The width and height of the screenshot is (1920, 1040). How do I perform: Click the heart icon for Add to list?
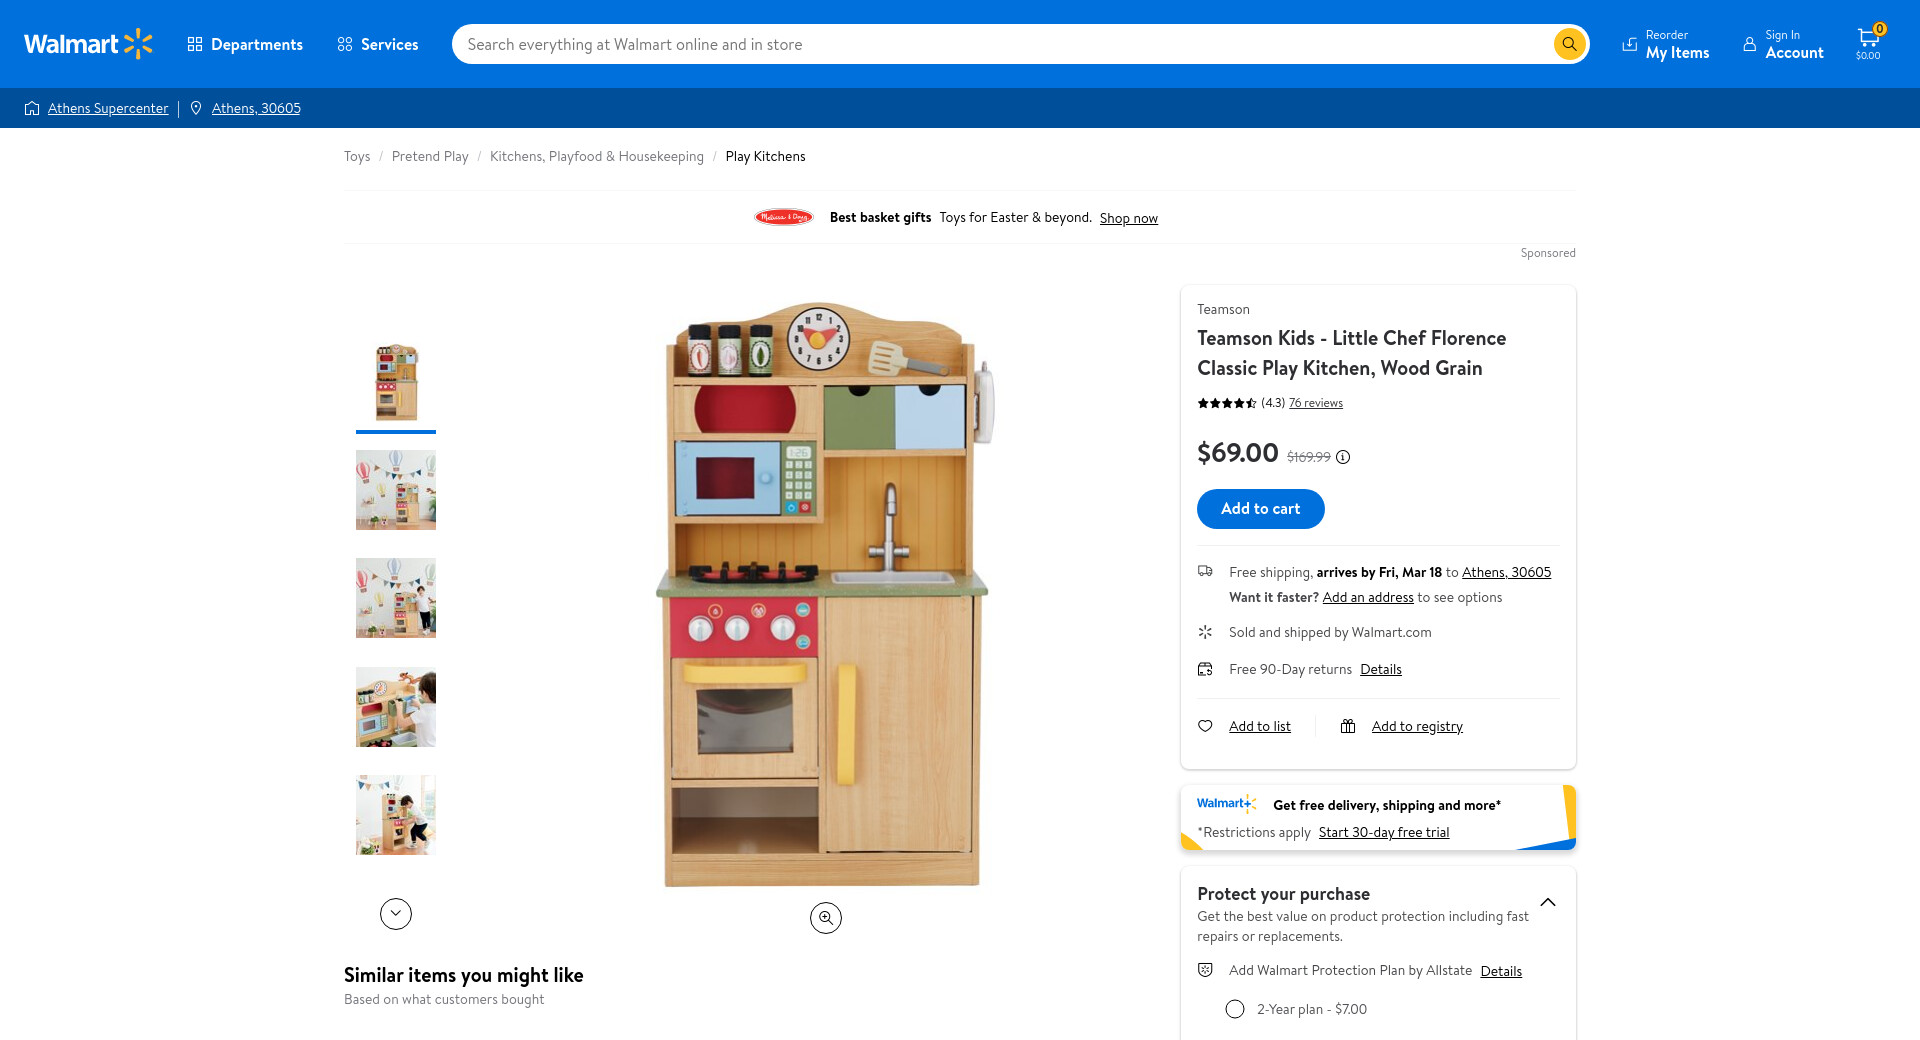1205,726
